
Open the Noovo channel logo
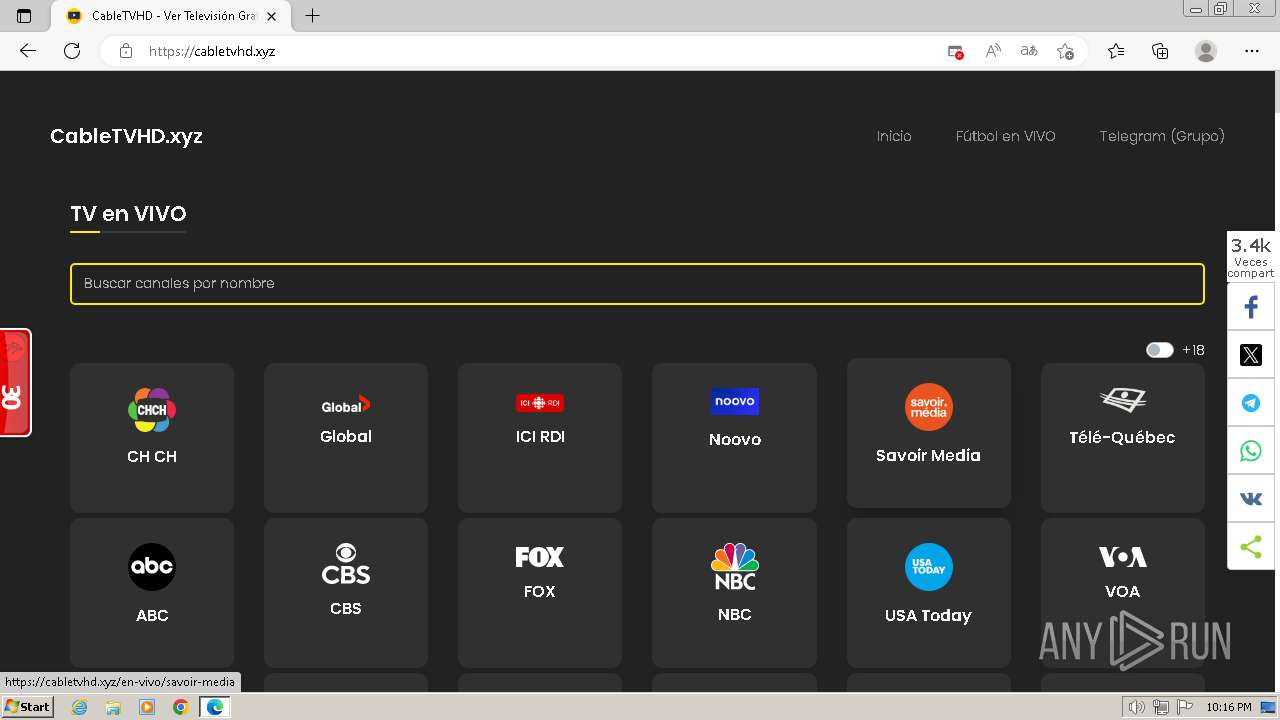point(735,401)
